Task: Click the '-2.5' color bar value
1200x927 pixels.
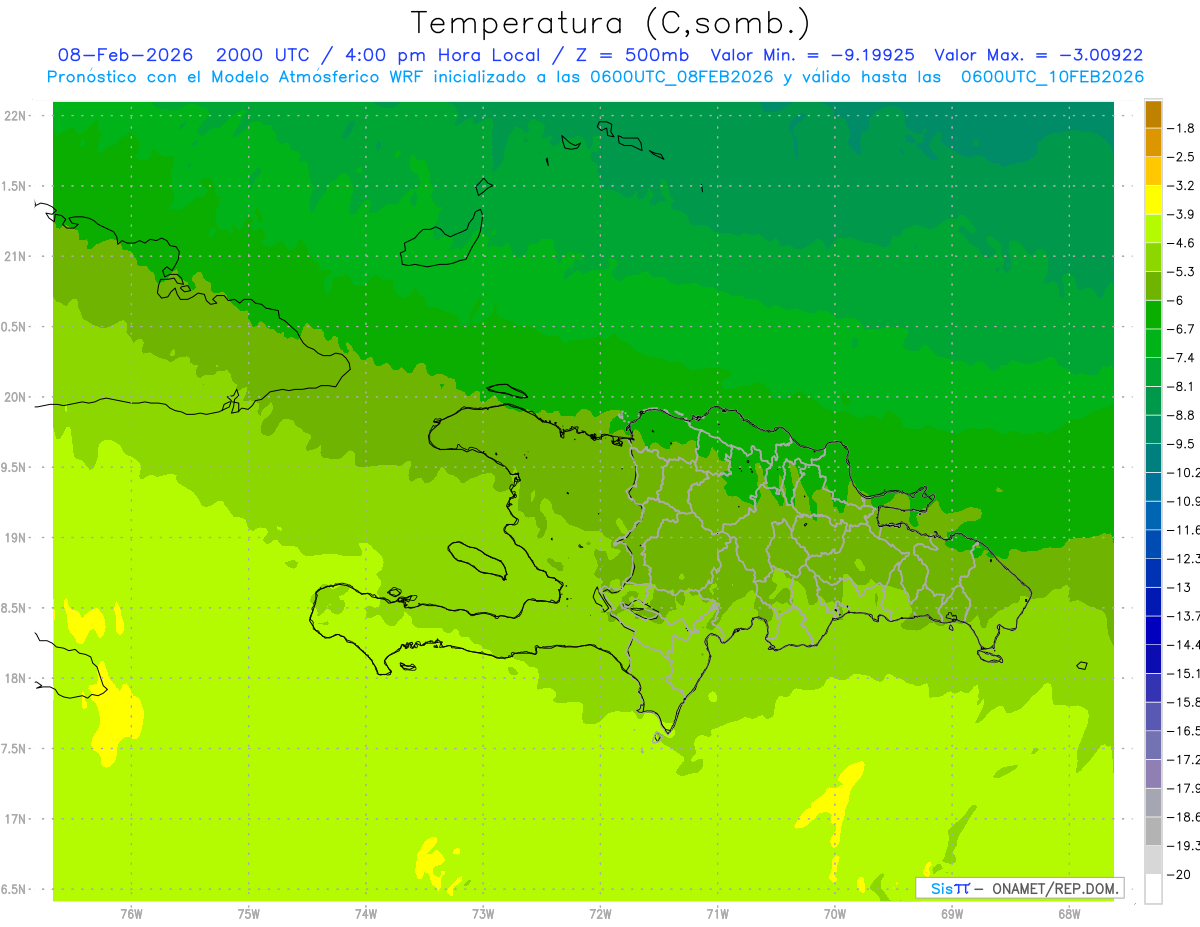Action: point(1183,157)
